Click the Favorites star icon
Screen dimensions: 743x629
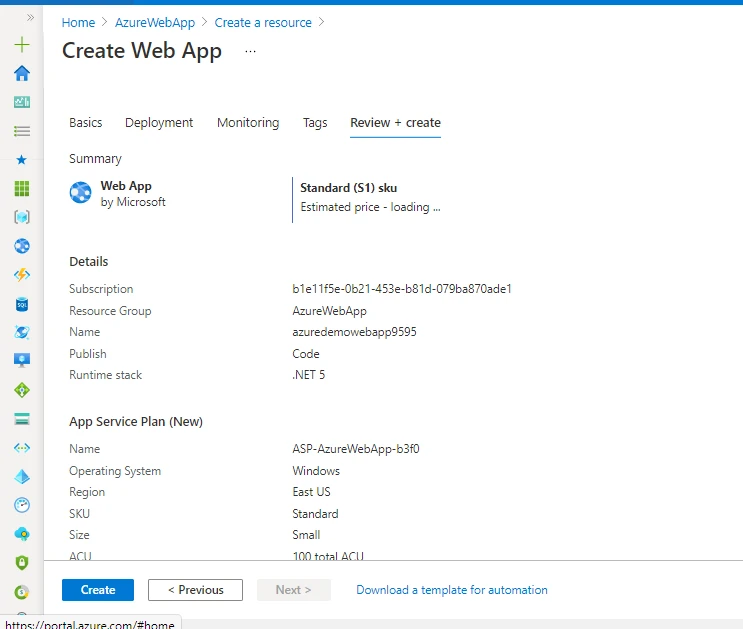click(x=22, y=160)
